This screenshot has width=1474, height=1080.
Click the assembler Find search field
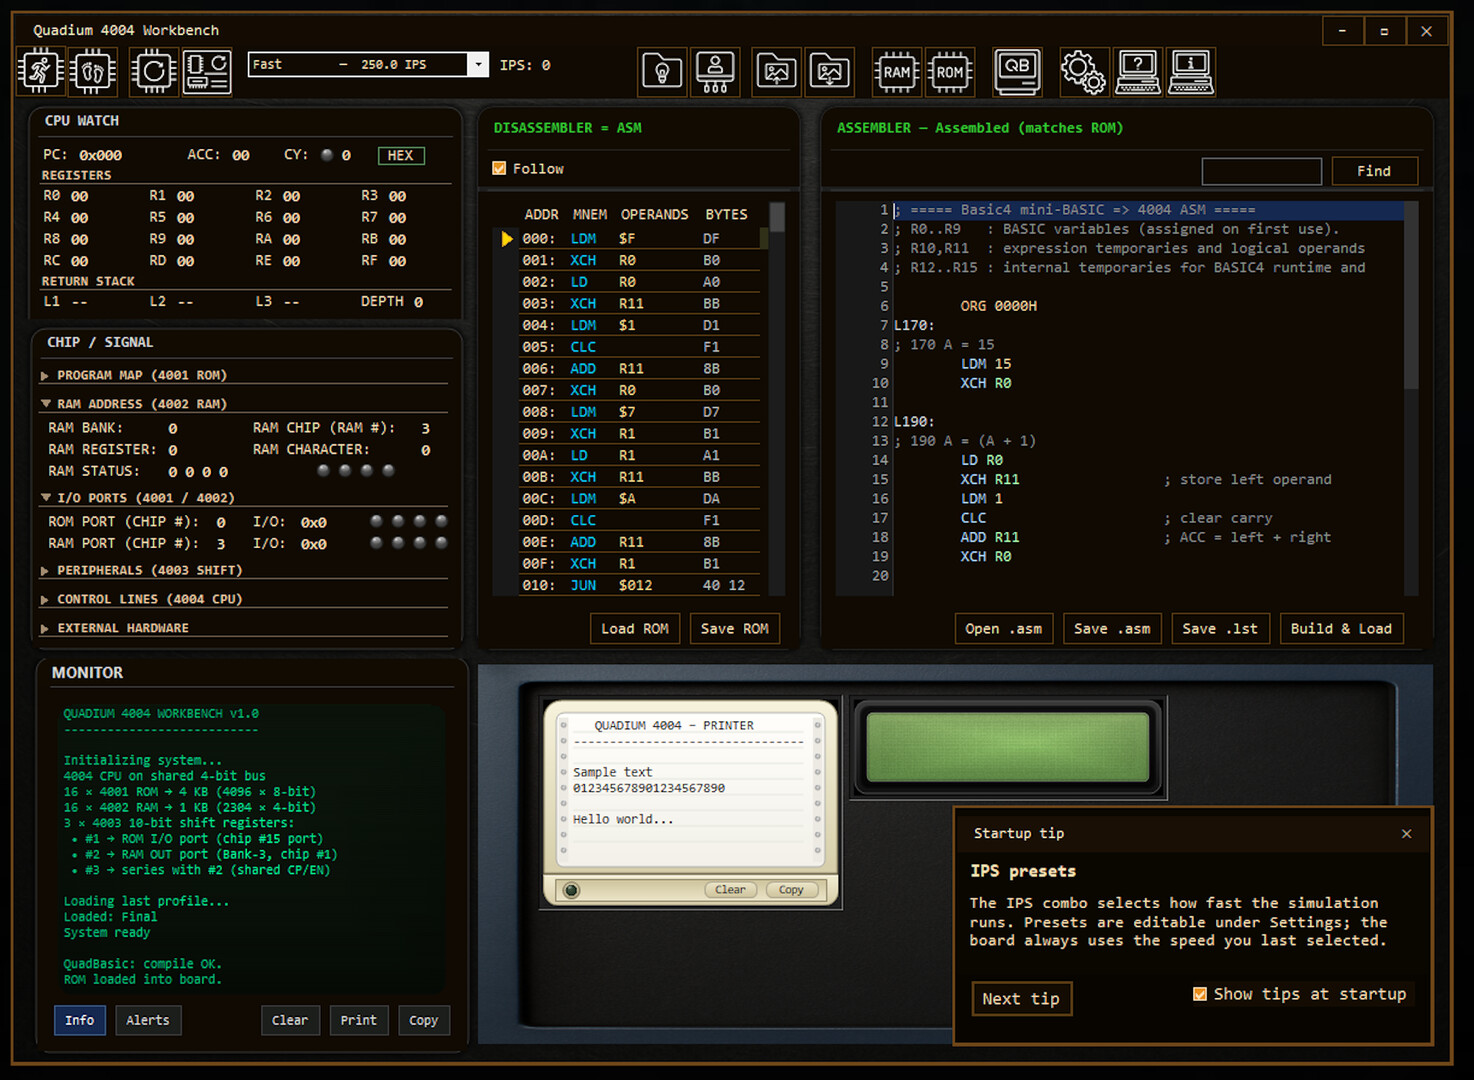tap(1260, 171)
